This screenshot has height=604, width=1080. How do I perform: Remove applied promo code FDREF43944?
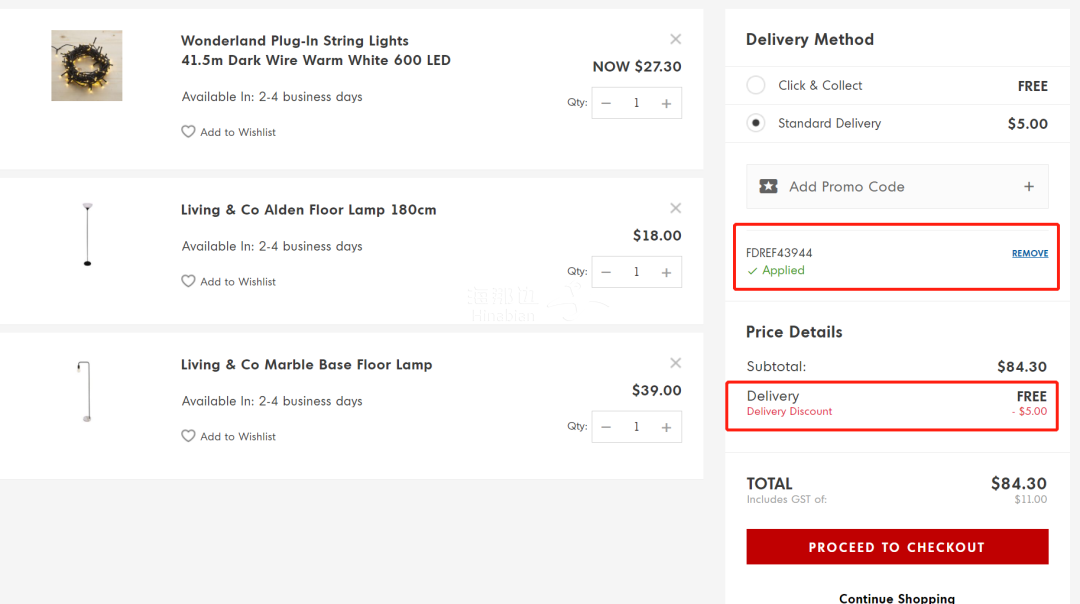click(x=1030, y=253)
